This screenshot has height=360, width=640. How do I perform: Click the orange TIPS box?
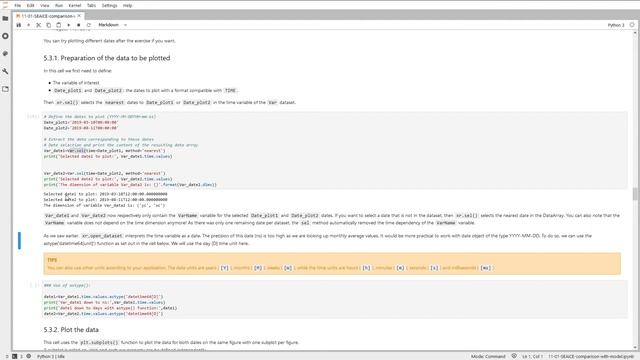click(332, 264)
